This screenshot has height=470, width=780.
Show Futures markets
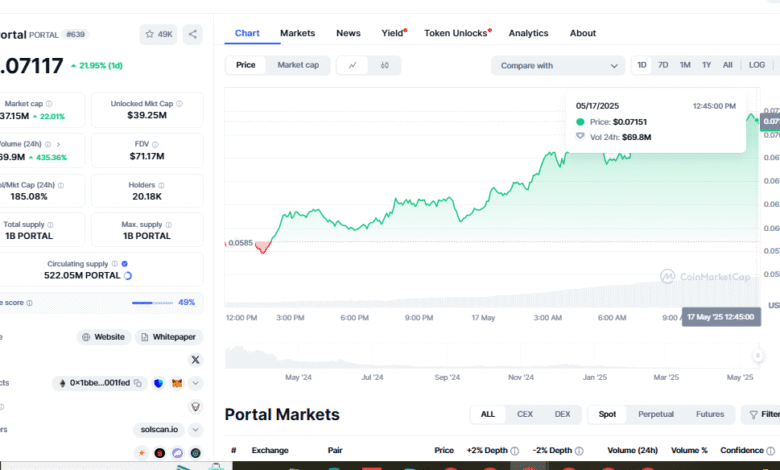(x=710, y=414)
